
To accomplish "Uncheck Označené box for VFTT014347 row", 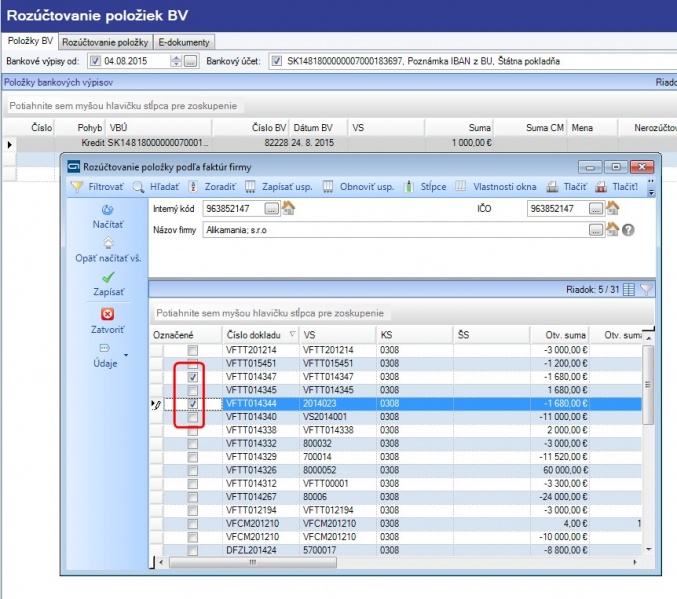I will point(193,376).
